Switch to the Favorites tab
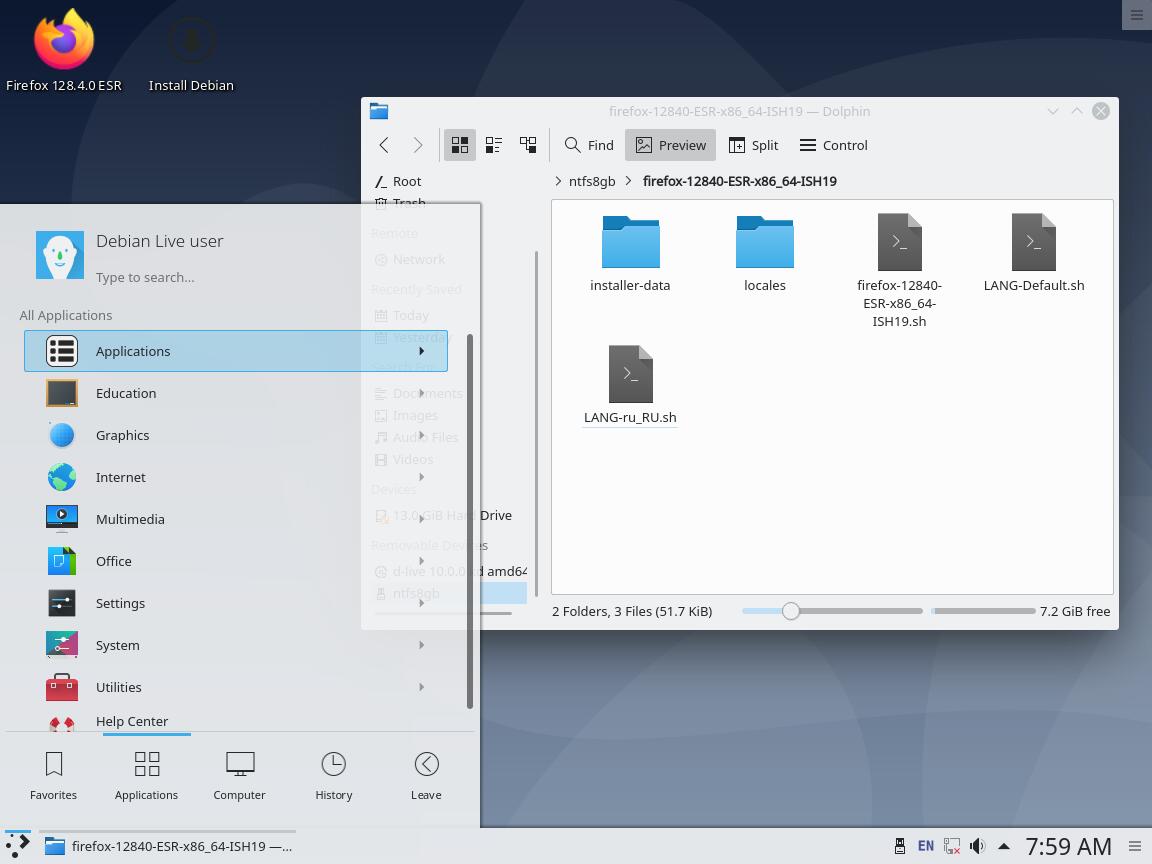The height and width of the screenshot is (864, 1152). click(x=54, y=776)
